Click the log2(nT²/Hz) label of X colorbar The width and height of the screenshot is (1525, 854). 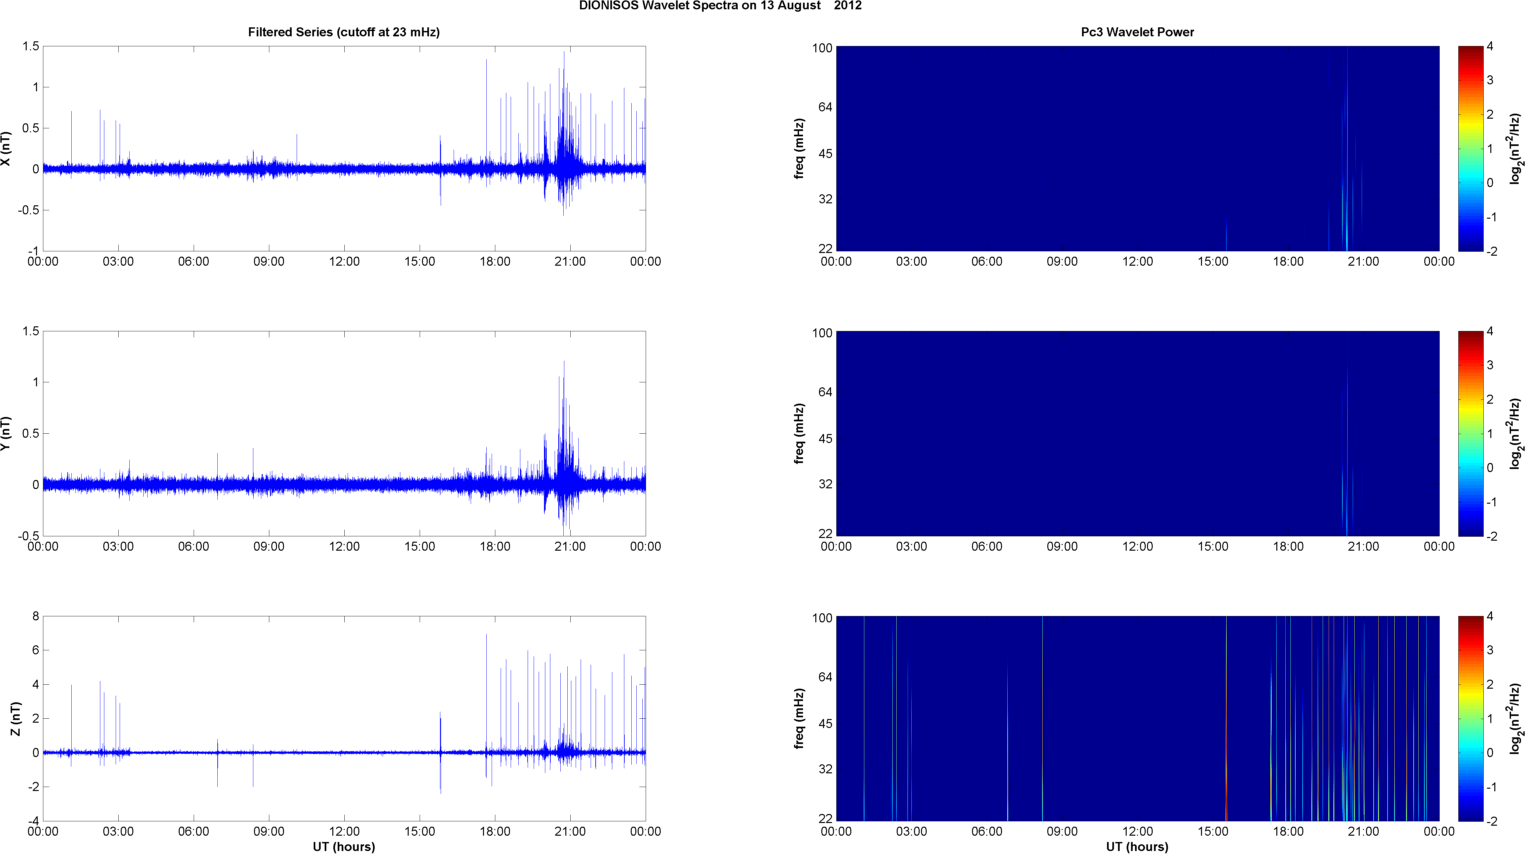pyautogui.click(x=1516, y=148)
